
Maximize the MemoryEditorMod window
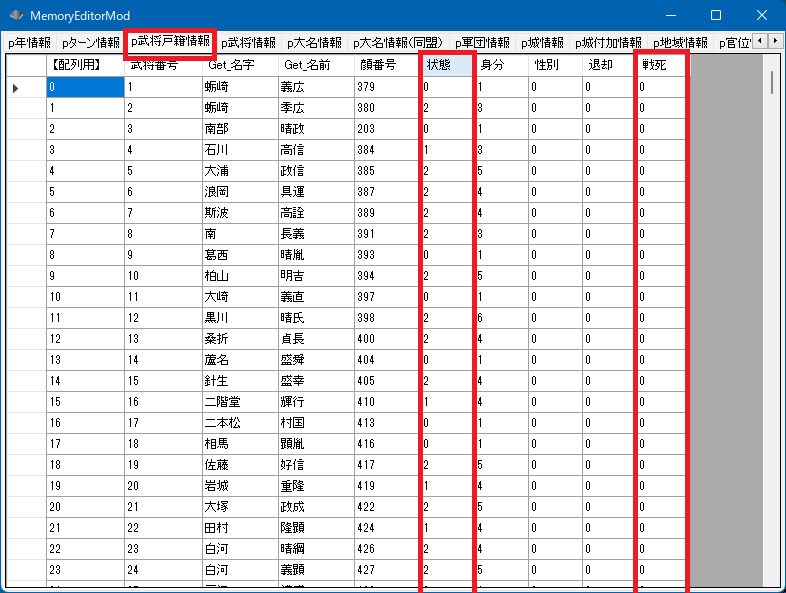[716, 16]
